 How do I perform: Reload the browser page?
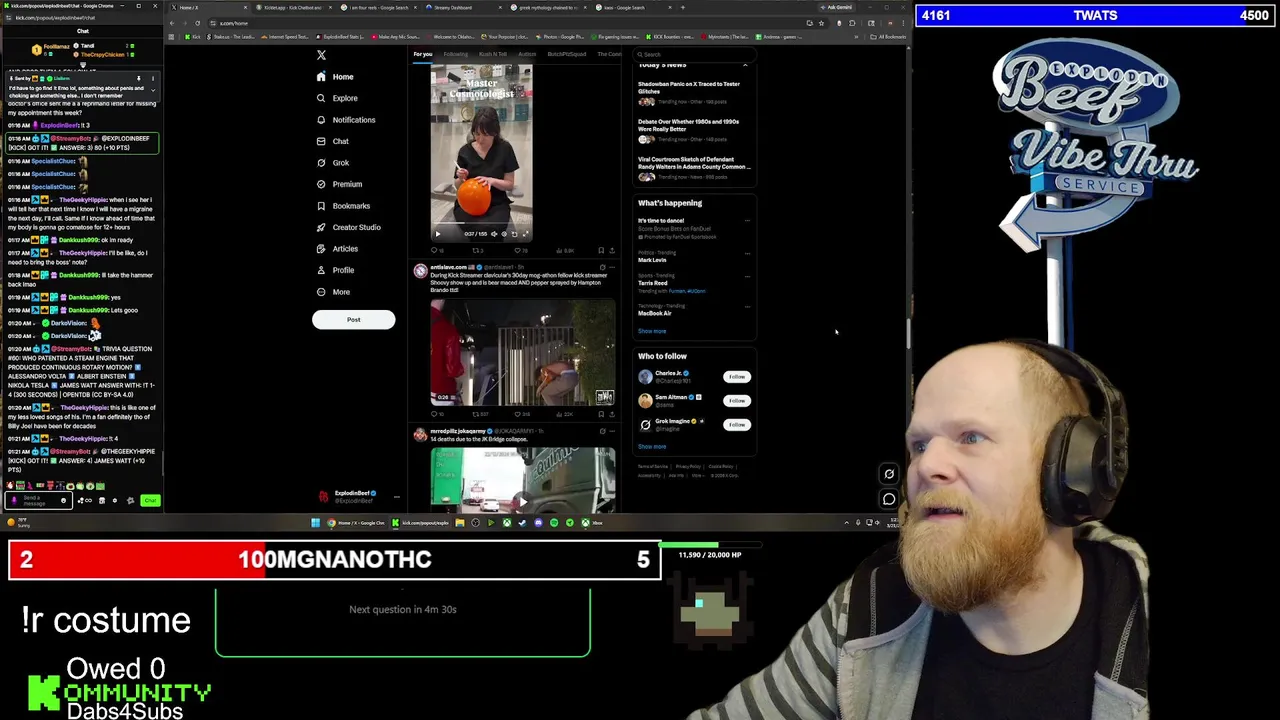[x=197, y=23]
